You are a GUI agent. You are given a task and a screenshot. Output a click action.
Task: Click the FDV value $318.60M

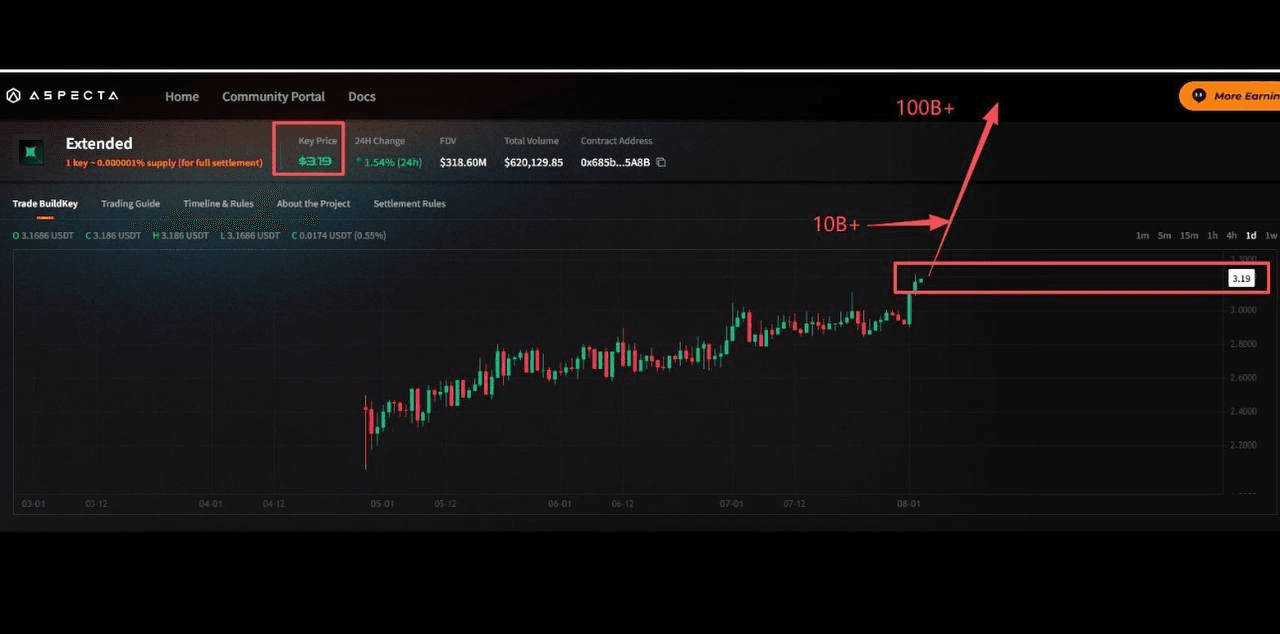tap(463, 162)
